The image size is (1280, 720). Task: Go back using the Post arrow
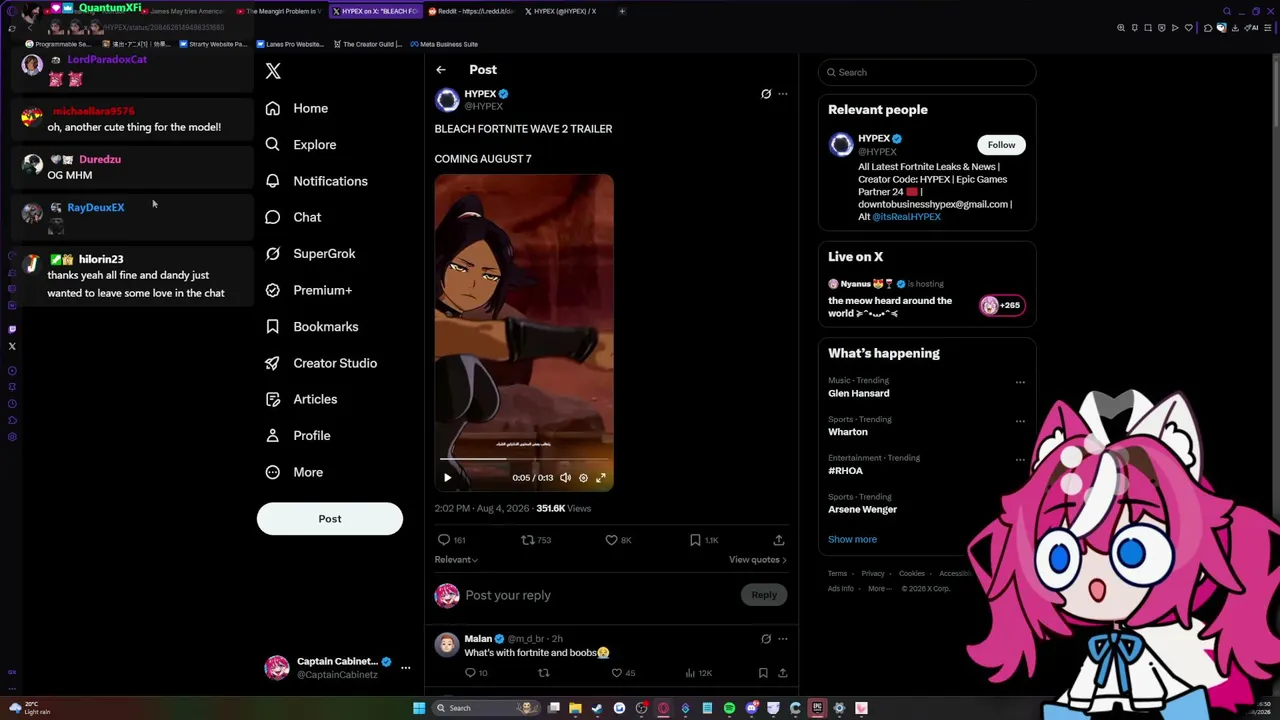coord(441,70)
